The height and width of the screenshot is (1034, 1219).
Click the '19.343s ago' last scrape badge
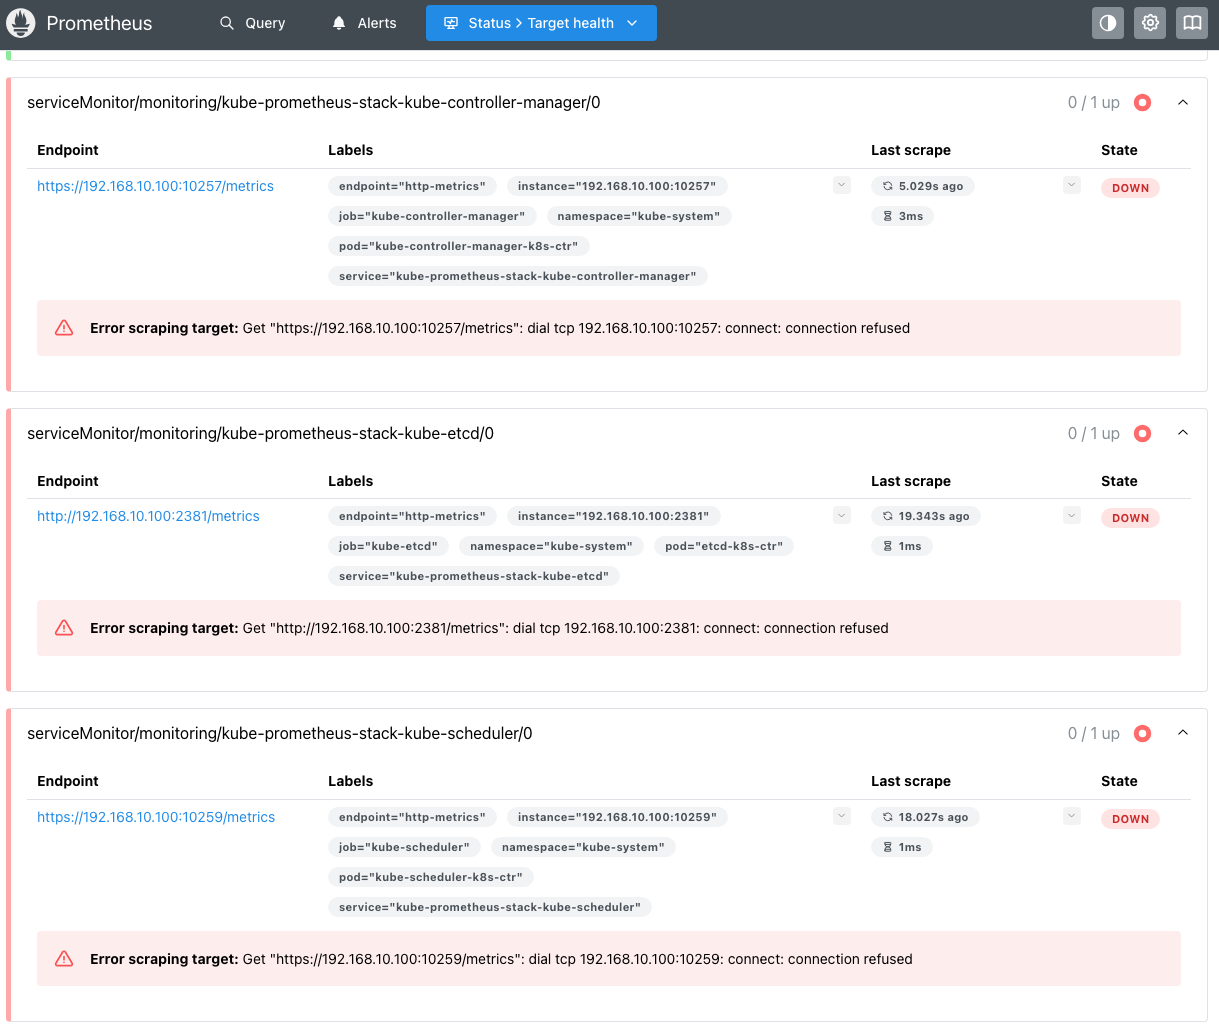[926, 516]
